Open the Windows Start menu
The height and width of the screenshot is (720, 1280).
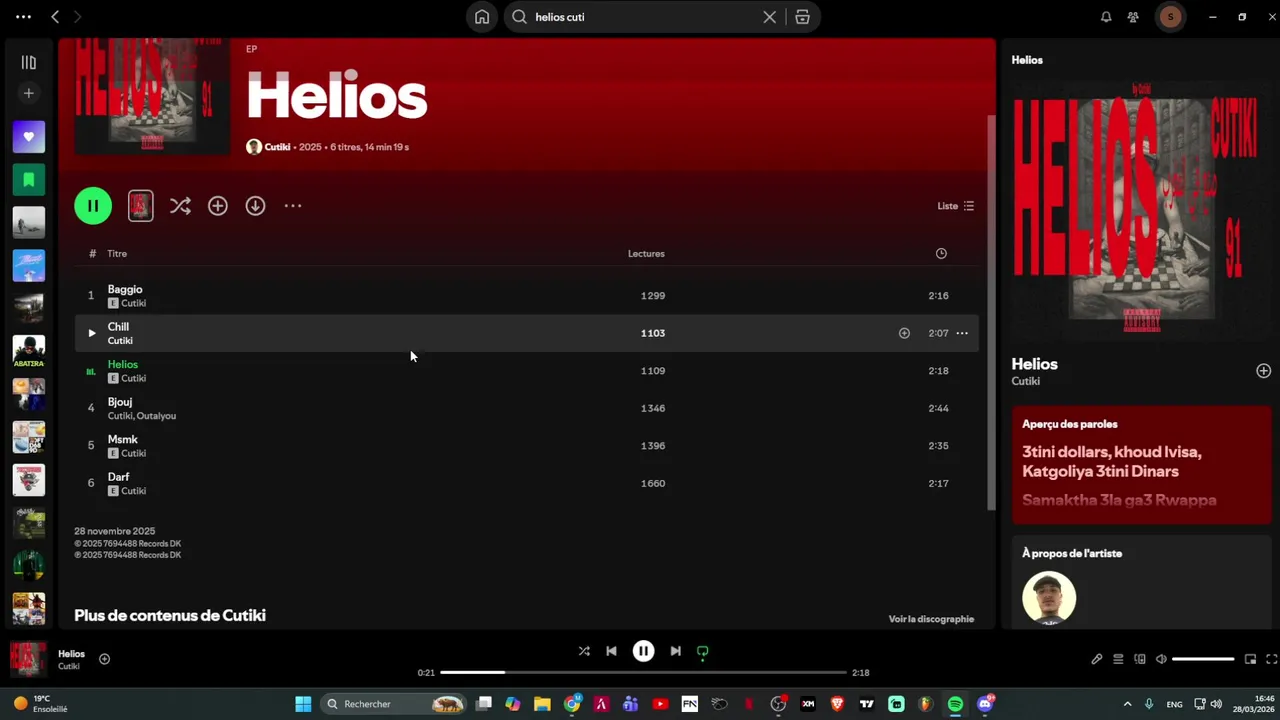[x=303, y=704]
